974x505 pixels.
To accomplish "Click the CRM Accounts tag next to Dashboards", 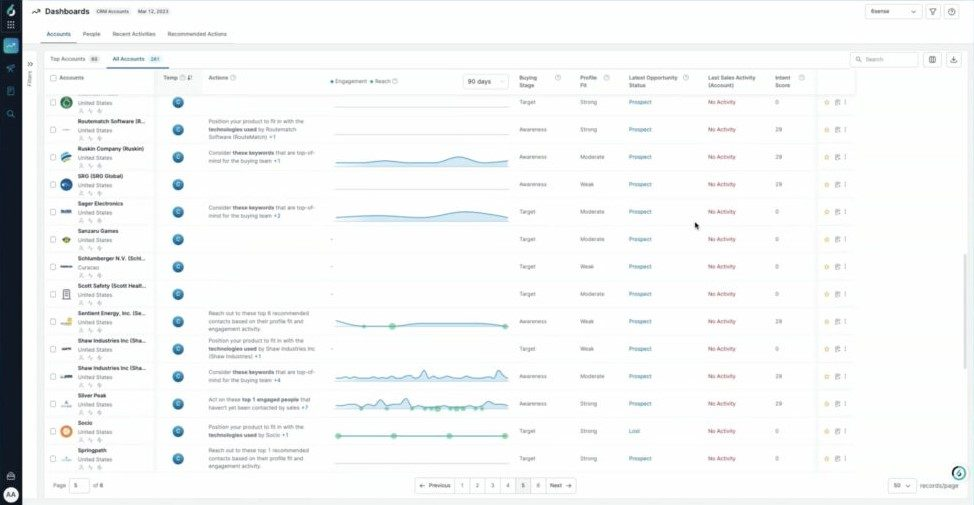I will point(113,11).
